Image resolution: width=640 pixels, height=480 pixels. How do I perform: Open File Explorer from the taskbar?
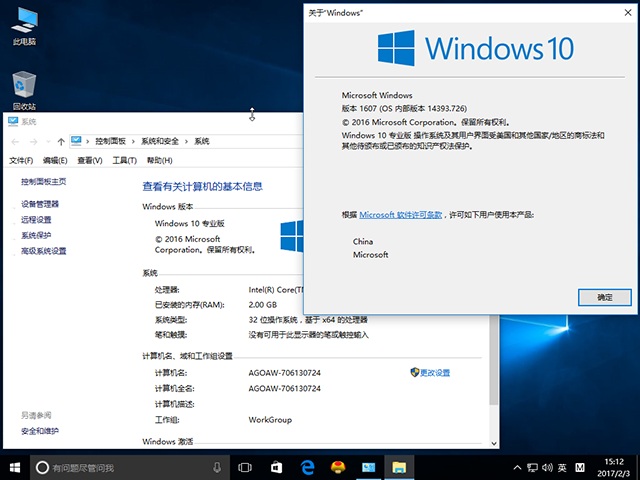coord(398,467)
